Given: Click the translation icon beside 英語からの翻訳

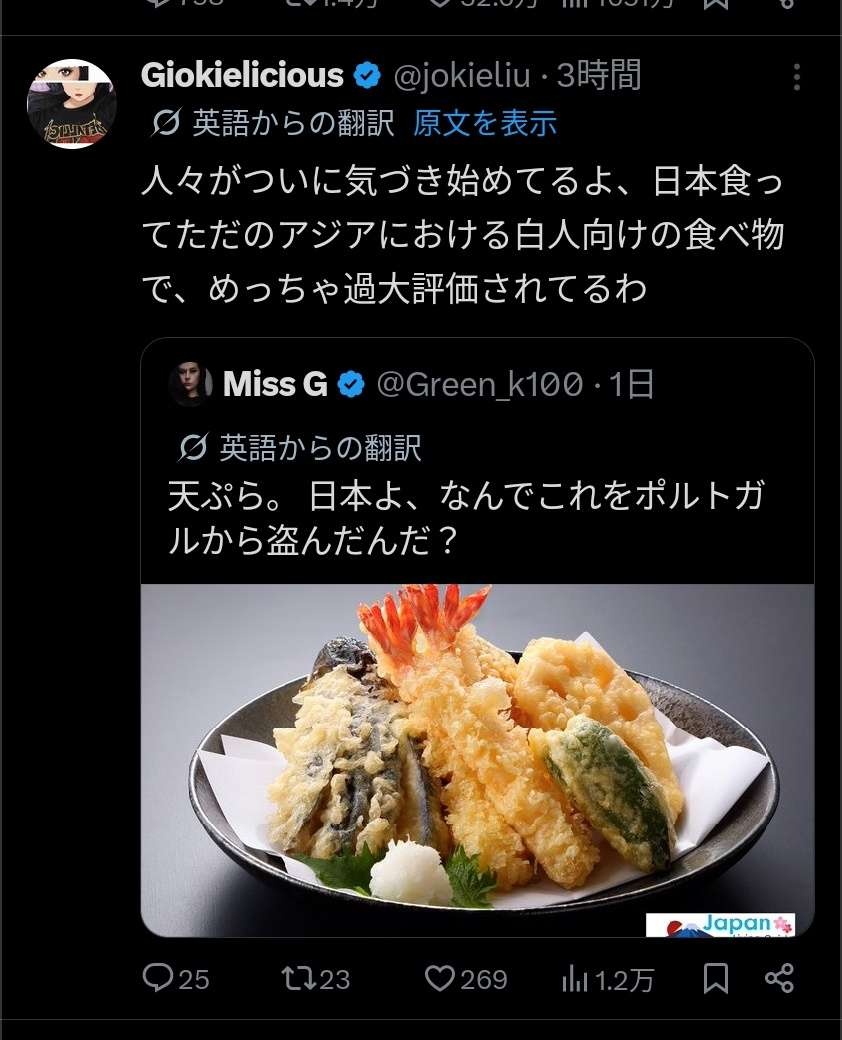Looking at the screenshot, I should pyautogui.click(x=165, y=123).
